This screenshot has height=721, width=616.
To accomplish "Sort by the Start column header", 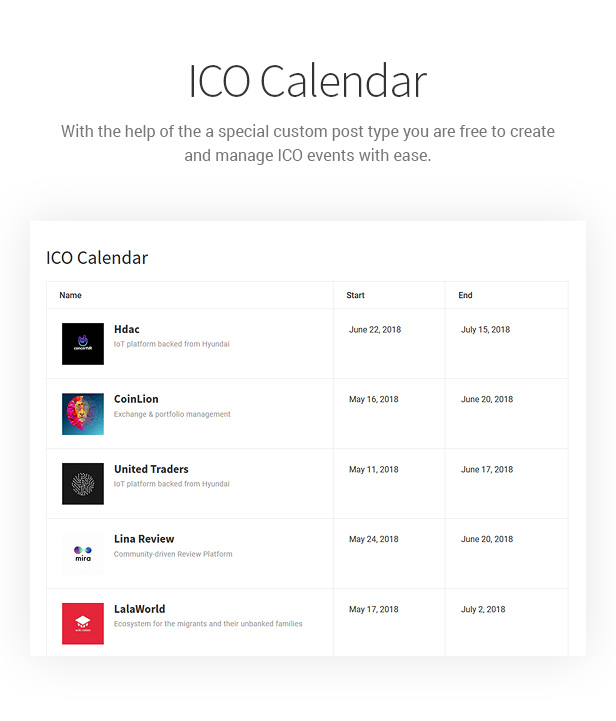I will pyautogui.click(x=356, y=296).
